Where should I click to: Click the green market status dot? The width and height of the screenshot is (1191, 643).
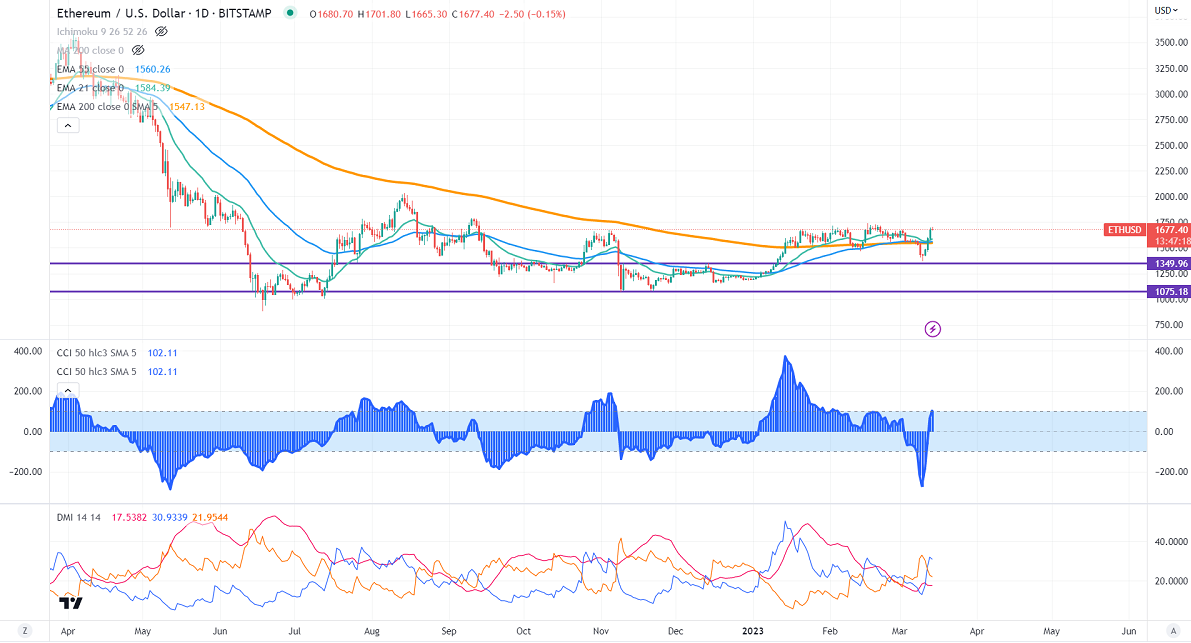(x=291, y=14)
